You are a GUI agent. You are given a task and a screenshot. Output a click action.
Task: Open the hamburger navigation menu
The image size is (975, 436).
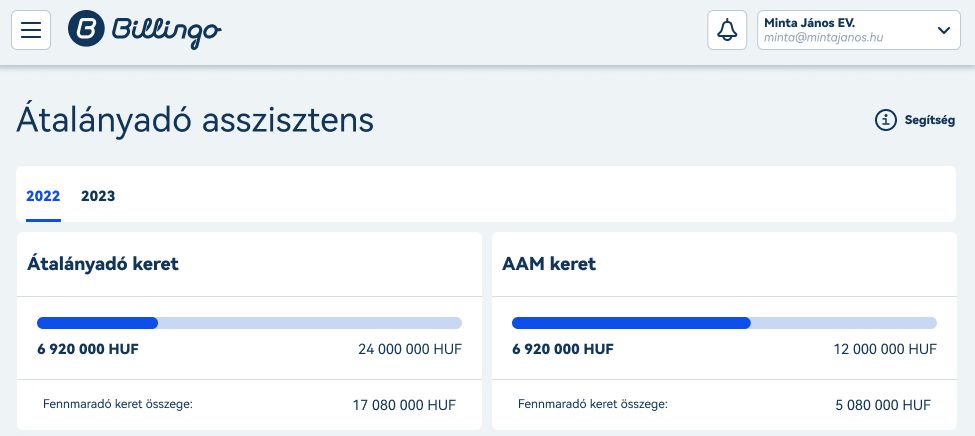31,30
